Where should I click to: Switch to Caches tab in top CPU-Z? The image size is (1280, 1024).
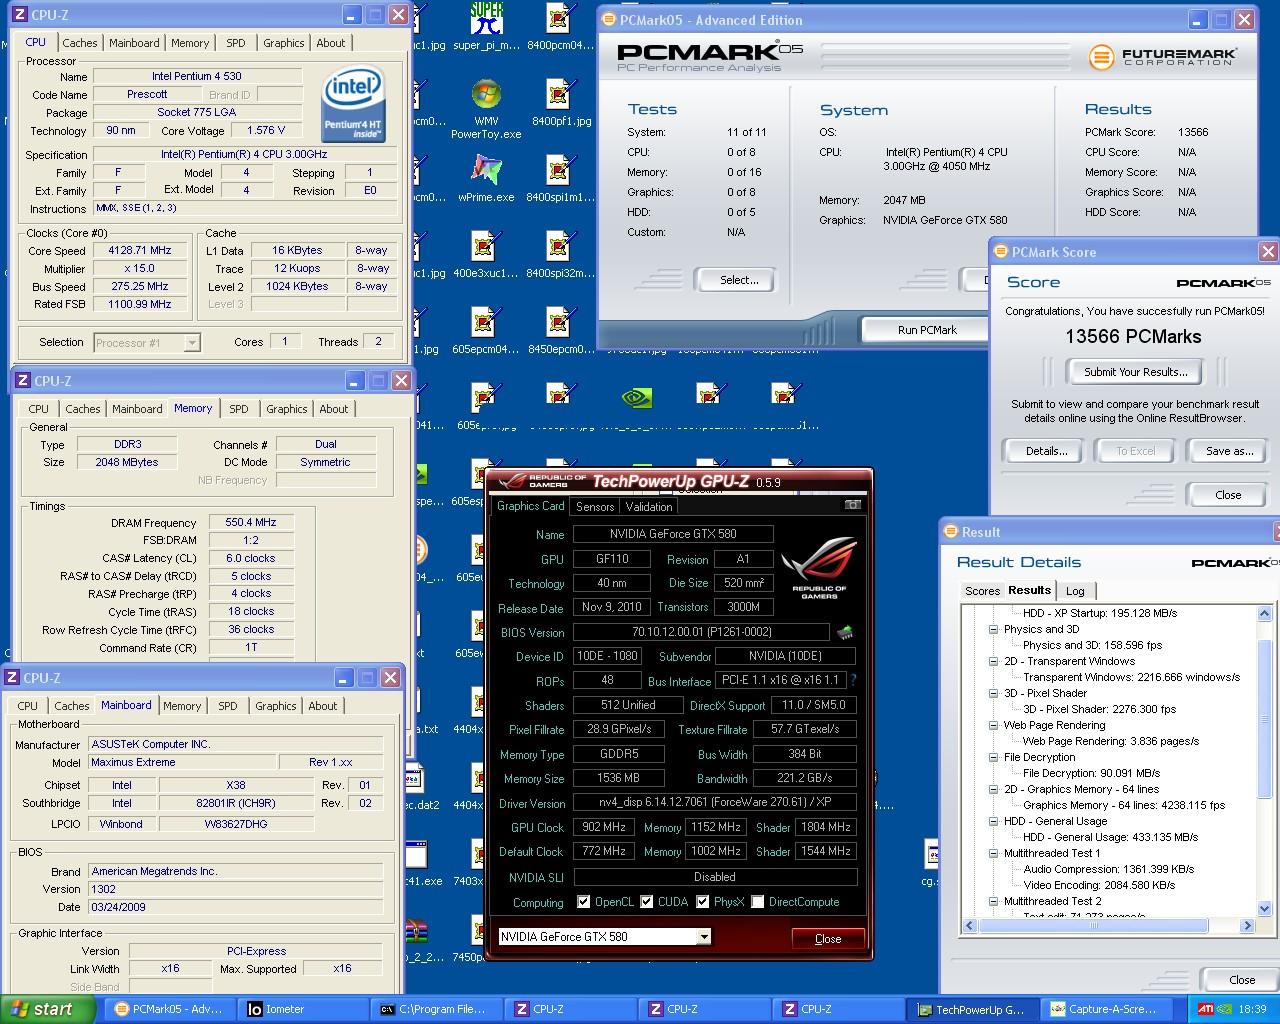(80, 43)
